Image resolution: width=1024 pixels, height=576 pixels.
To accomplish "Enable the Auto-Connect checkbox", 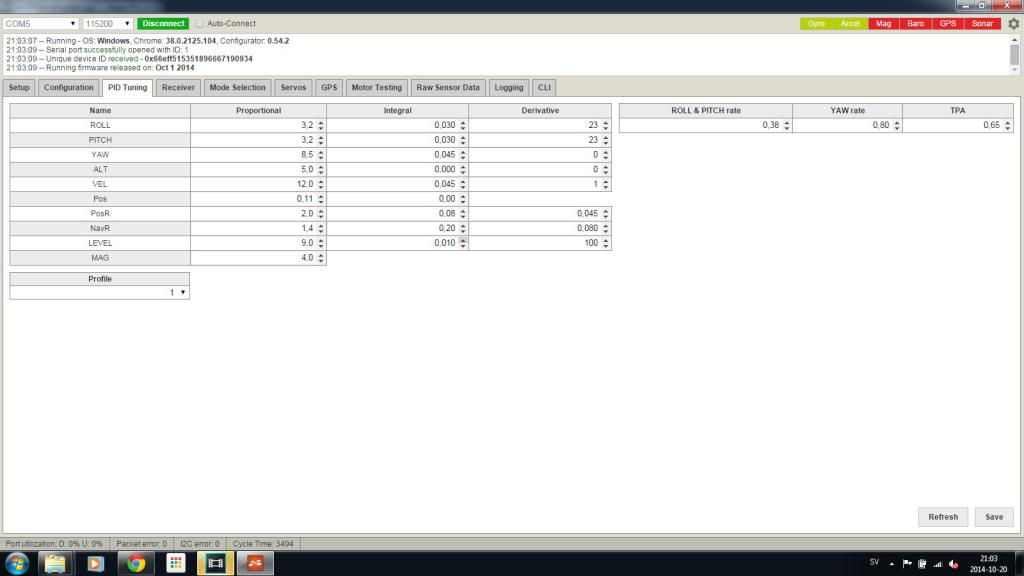I will pos(200,24).
